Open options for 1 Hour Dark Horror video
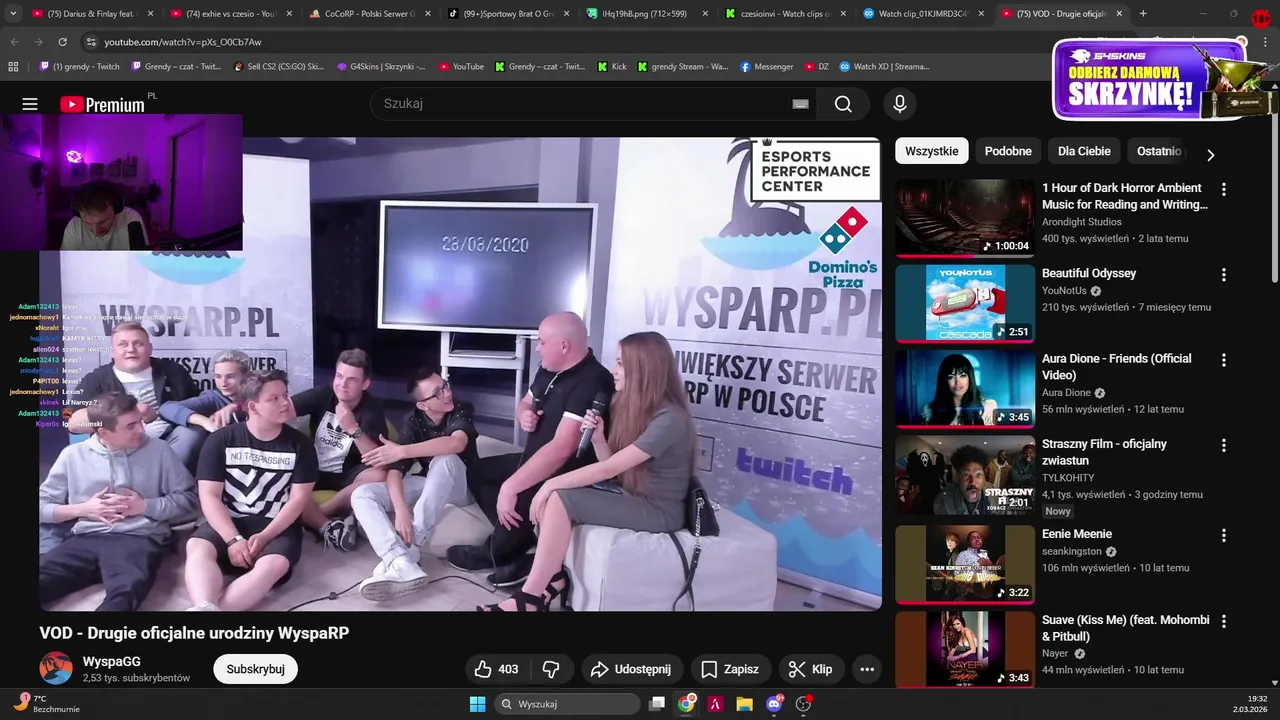Viewport: 1280px width, 720px height. (1223, 189)
